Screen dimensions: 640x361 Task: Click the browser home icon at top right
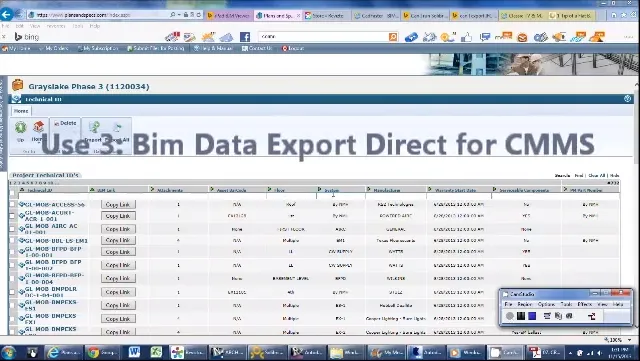point(613,15)
